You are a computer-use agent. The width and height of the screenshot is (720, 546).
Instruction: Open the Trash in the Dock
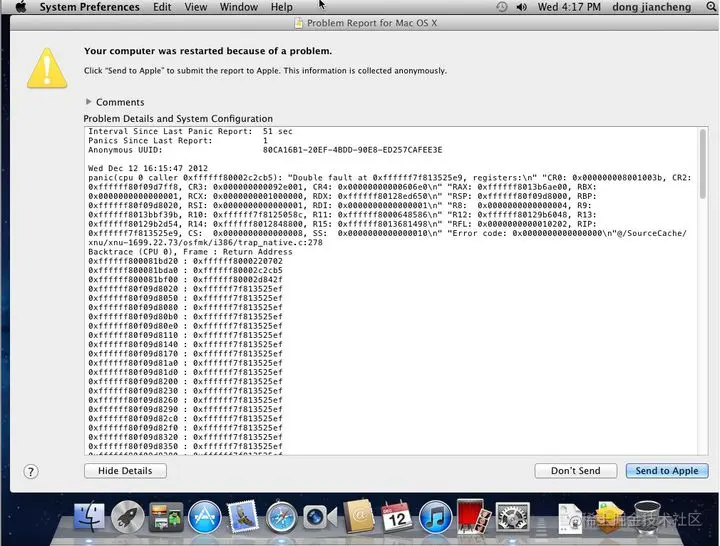647,518
